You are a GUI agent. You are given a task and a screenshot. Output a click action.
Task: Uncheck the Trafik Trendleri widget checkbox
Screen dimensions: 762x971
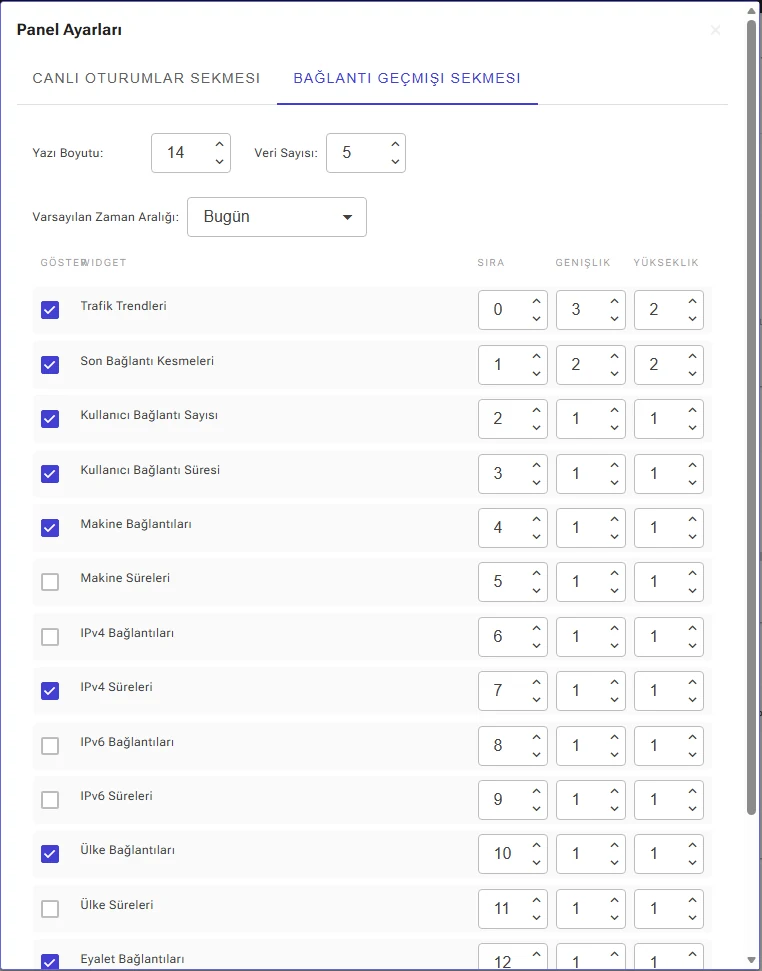click(50, 310)
